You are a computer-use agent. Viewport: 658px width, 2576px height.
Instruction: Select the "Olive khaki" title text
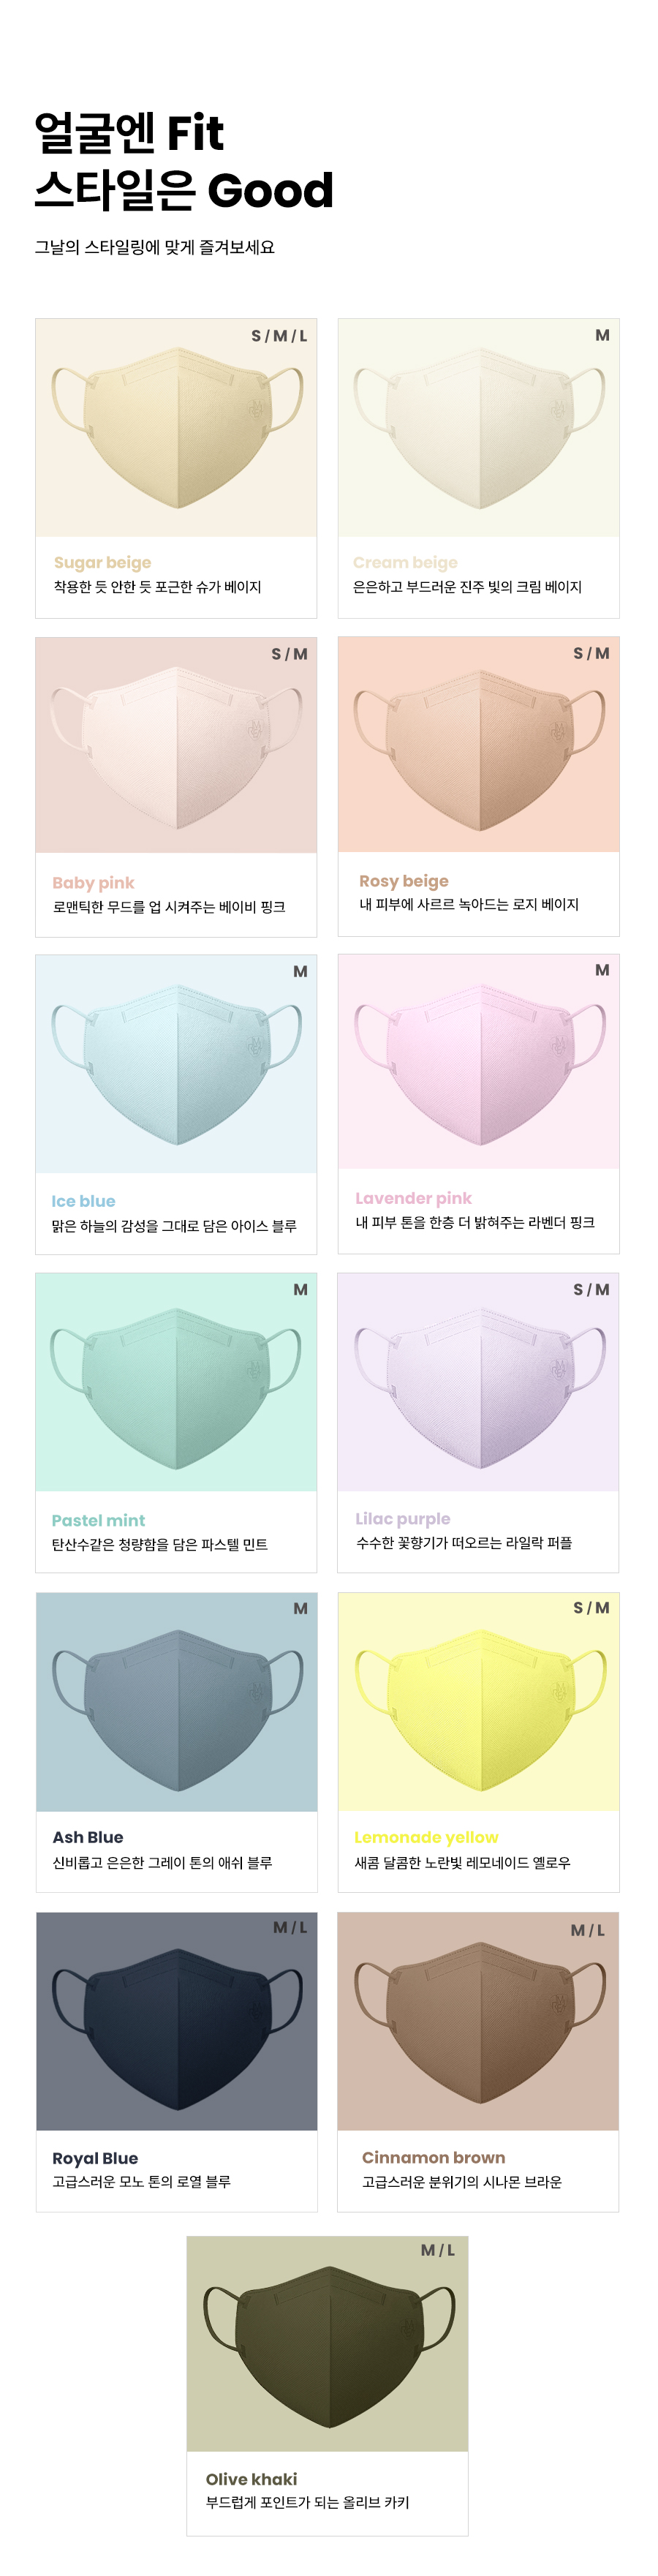[x=251, y=2479]
